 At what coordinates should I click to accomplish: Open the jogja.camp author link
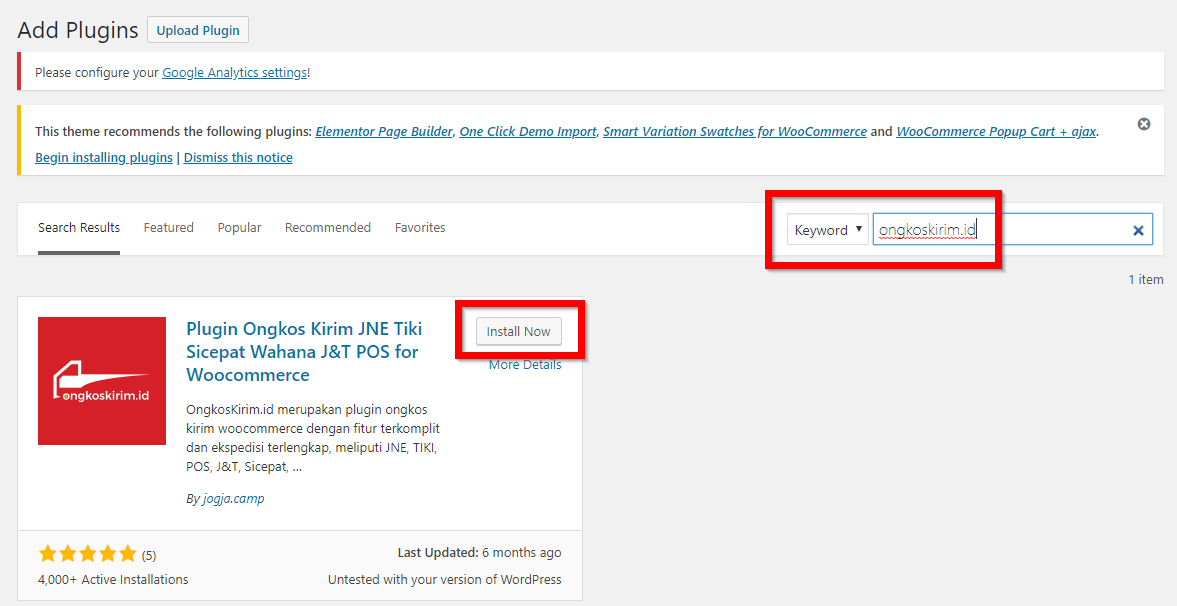(x=233, y=499)
